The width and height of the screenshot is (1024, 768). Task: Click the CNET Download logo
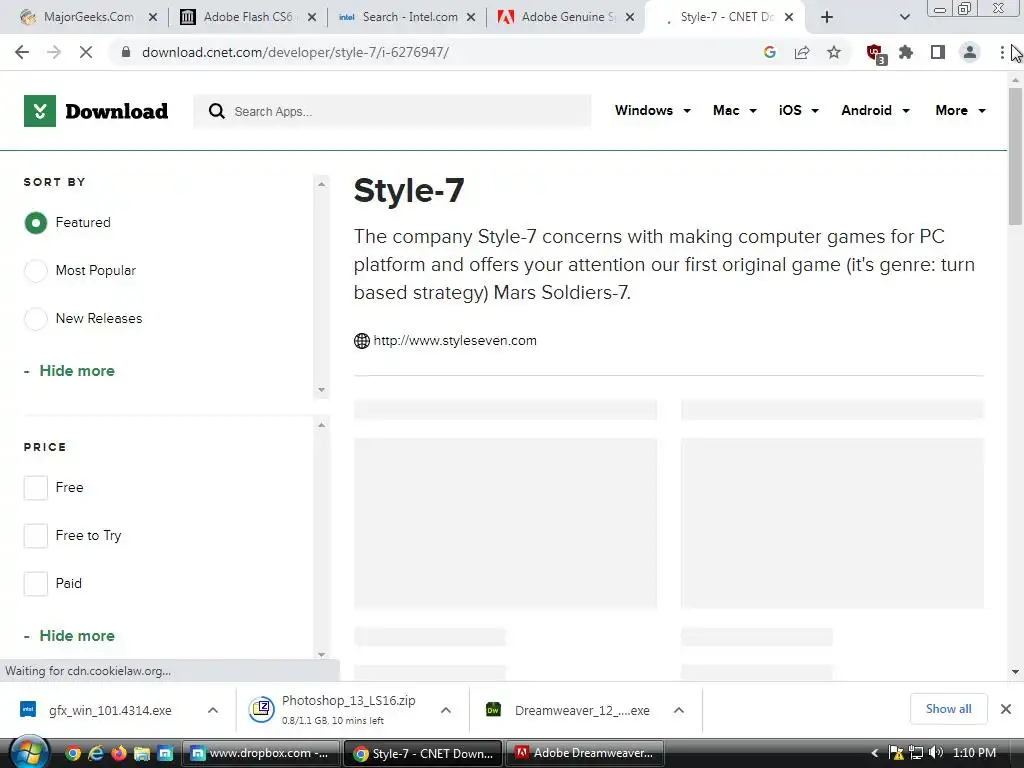96,111
